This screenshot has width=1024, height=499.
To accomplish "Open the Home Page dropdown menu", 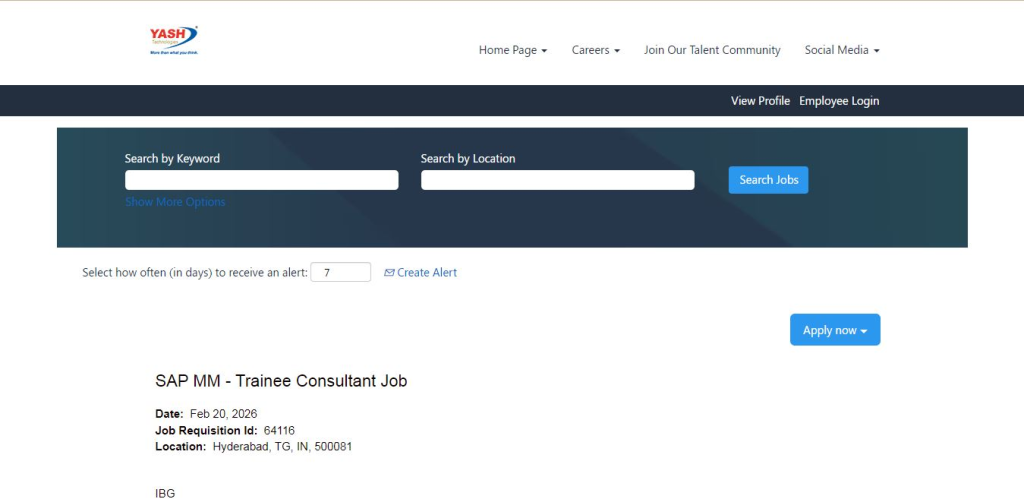I will pos(513,50).
